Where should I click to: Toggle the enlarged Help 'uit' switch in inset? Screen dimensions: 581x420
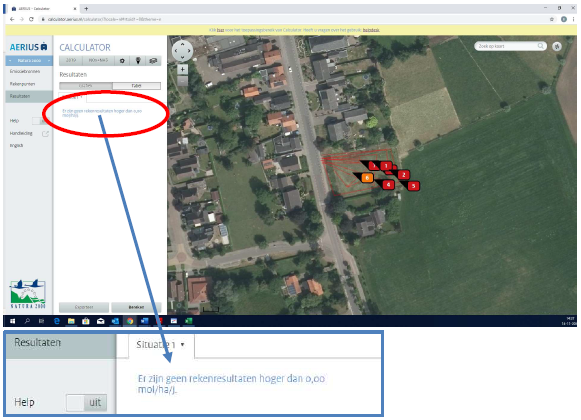(86, 403)
